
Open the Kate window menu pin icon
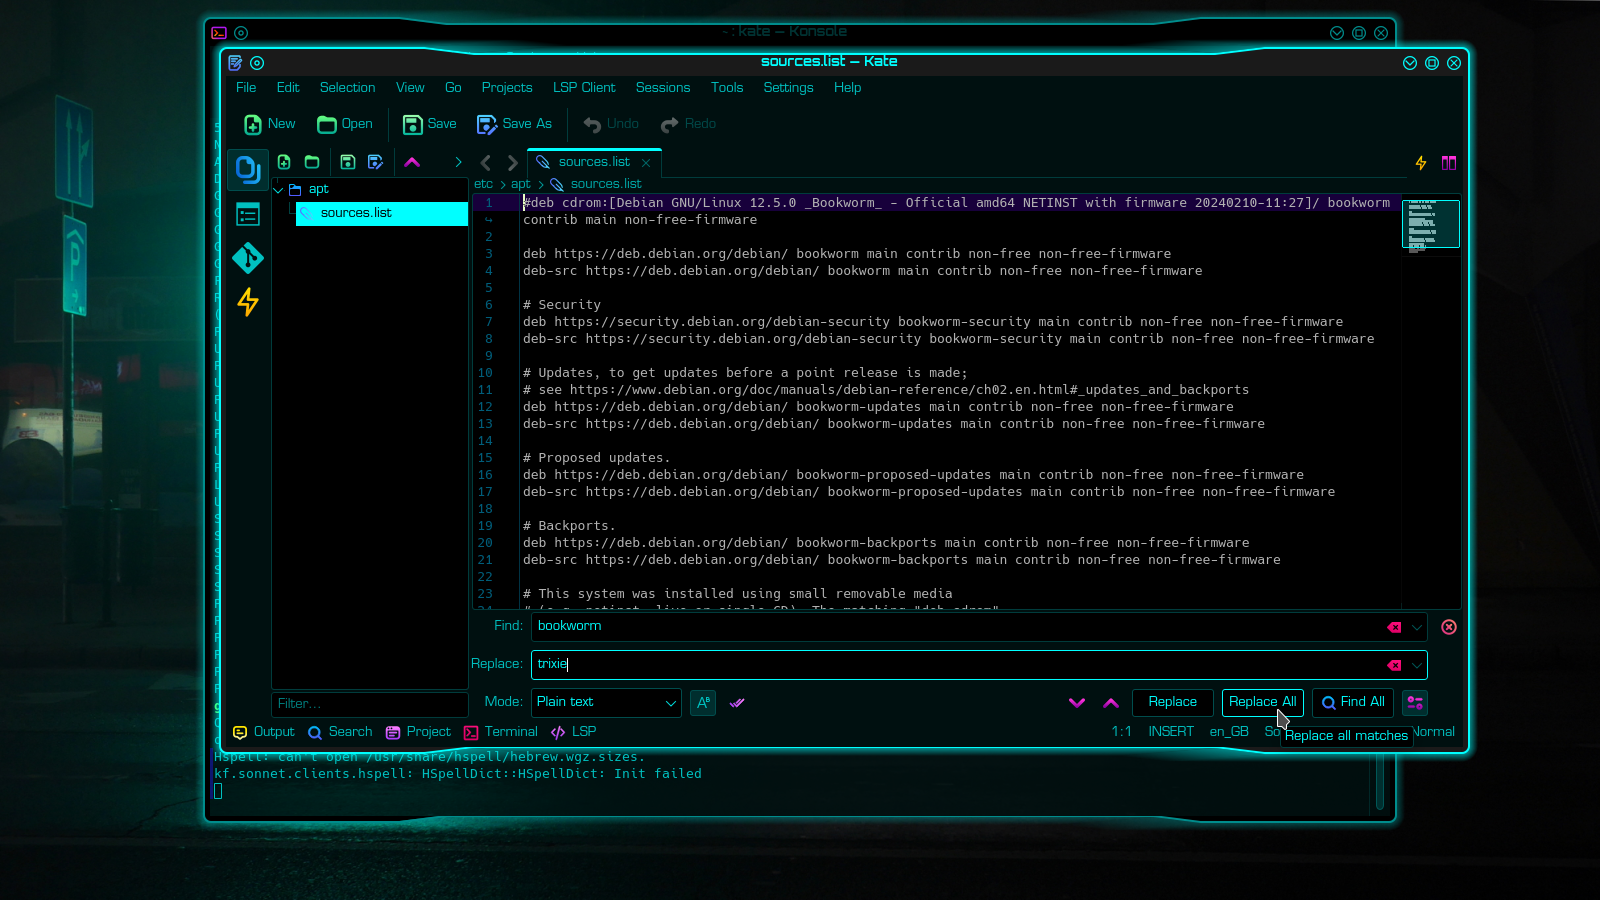pos(257,63)
